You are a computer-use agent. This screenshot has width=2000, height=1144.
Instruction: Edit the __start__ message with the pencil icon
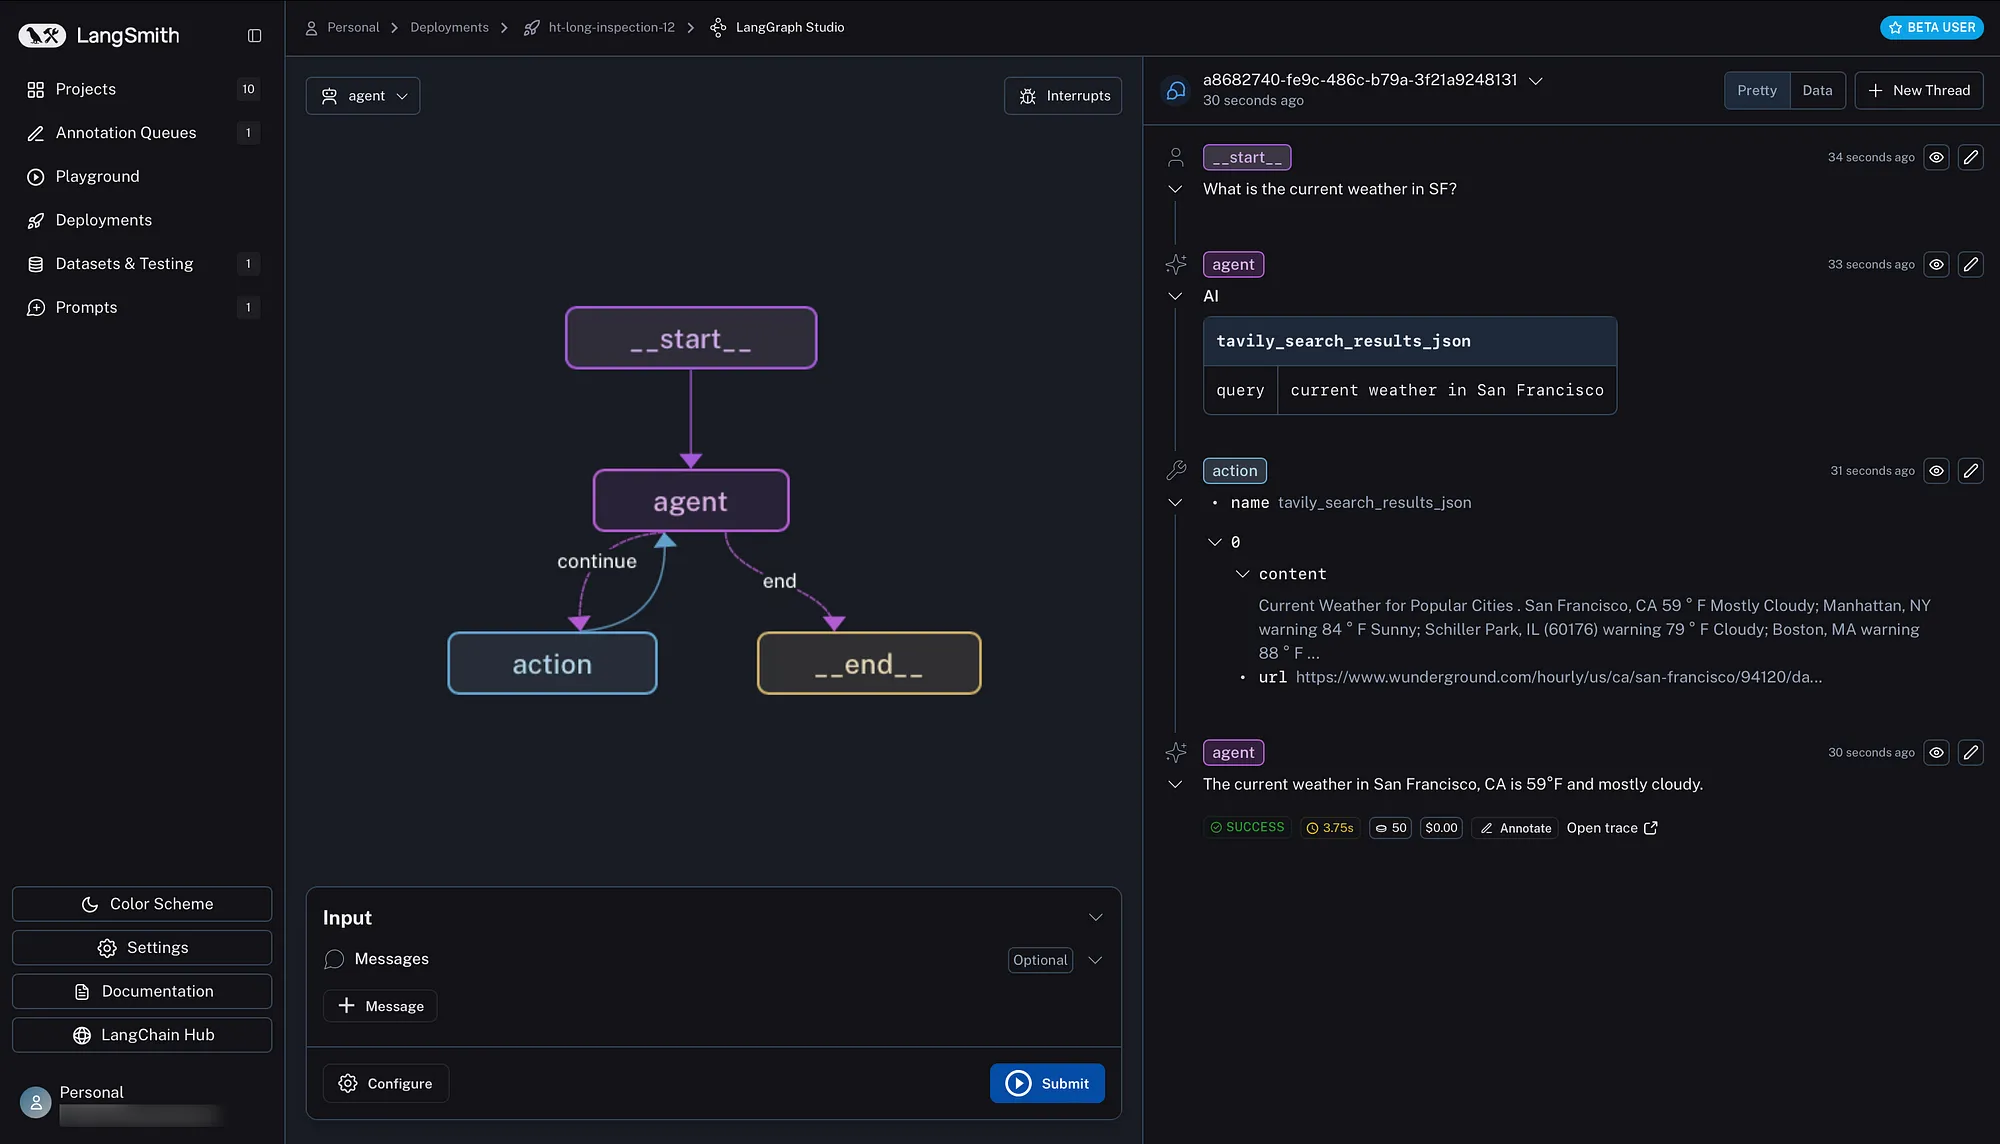click(x=1970, y=157)
